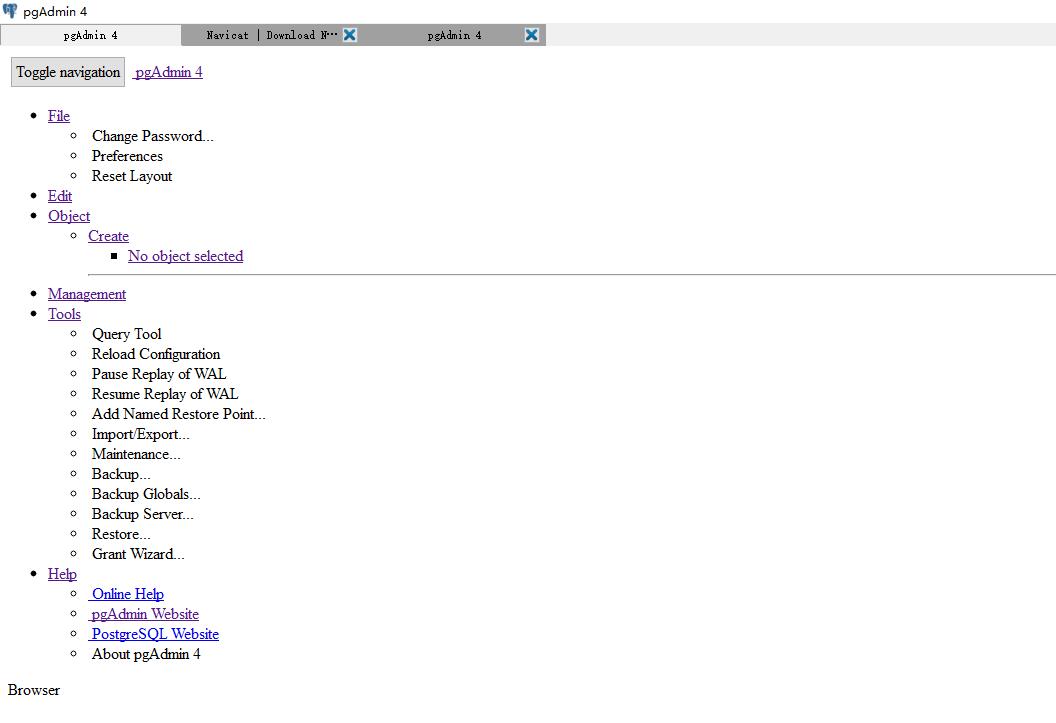1056x723 pixels.
Task: Switch to Navicat Download tab
Action: [272, 35]
